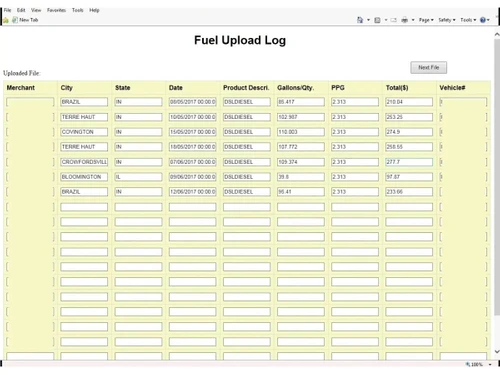Click the vertical scrollbar thumb
Screen dimensions: 500x375
click(497, 177)
